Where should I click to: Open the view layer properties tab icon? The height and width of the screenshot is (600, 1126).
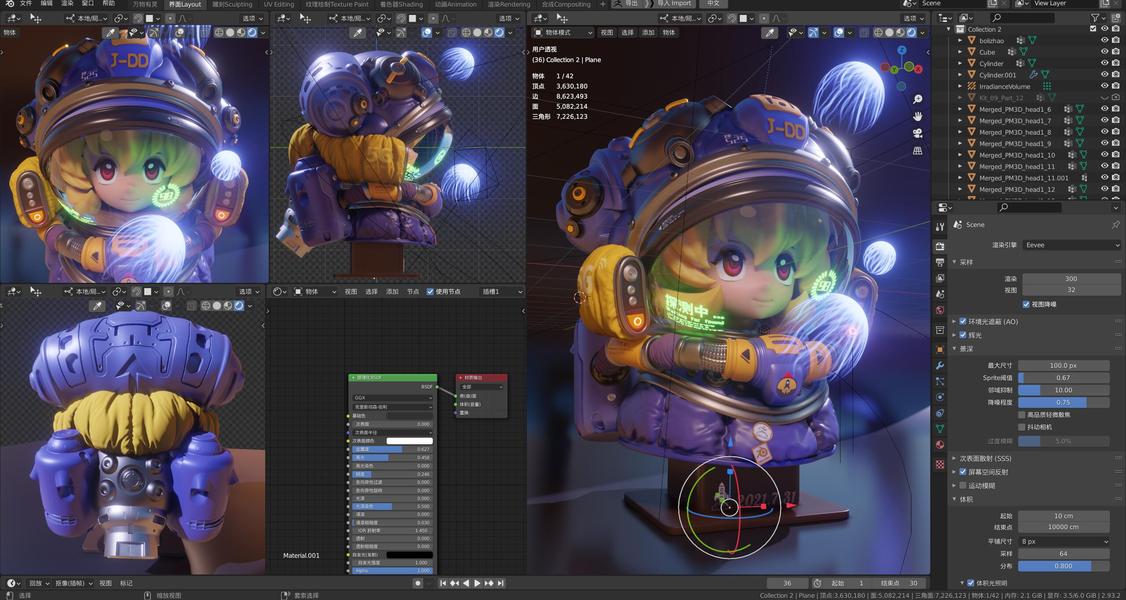pyautogui.click(x=940, y=278)
